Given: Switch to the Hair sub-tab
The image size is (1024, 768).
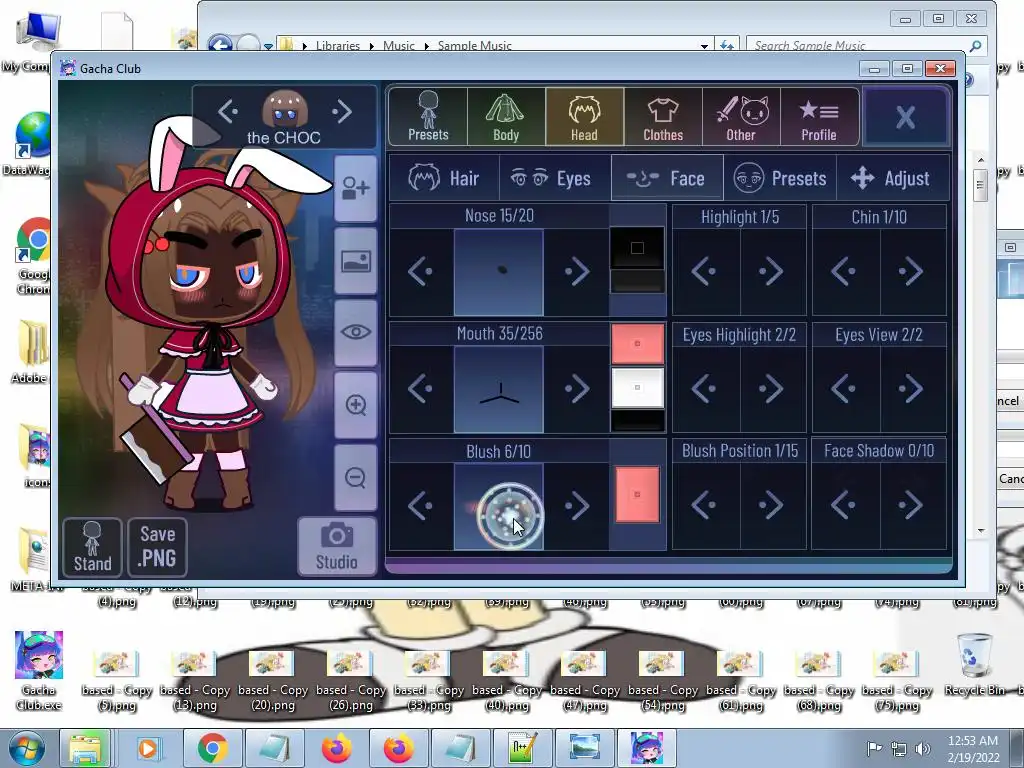Looking at the screenshot, I should [444, 178].
